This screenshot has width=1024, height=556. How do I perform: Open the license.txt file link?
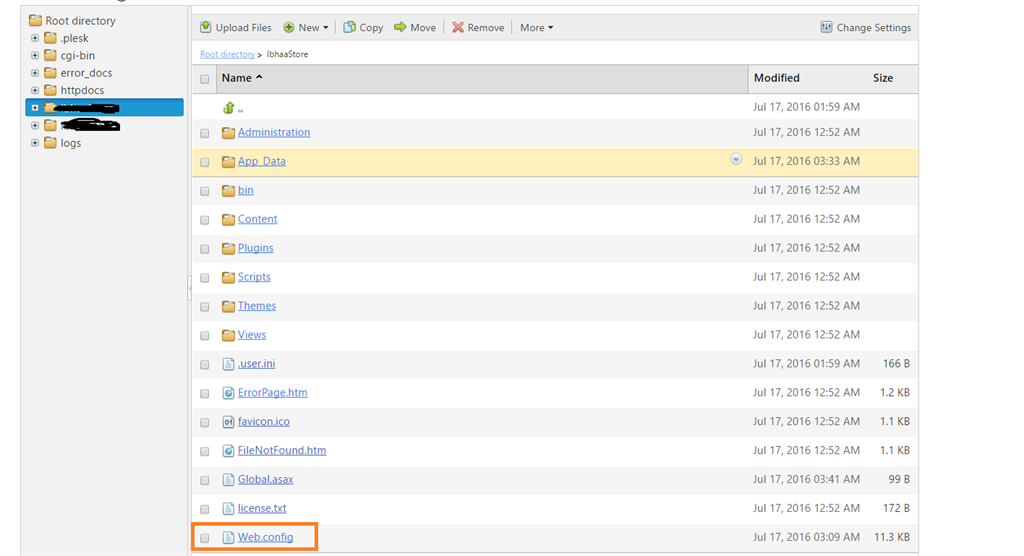tap(262, 508)
